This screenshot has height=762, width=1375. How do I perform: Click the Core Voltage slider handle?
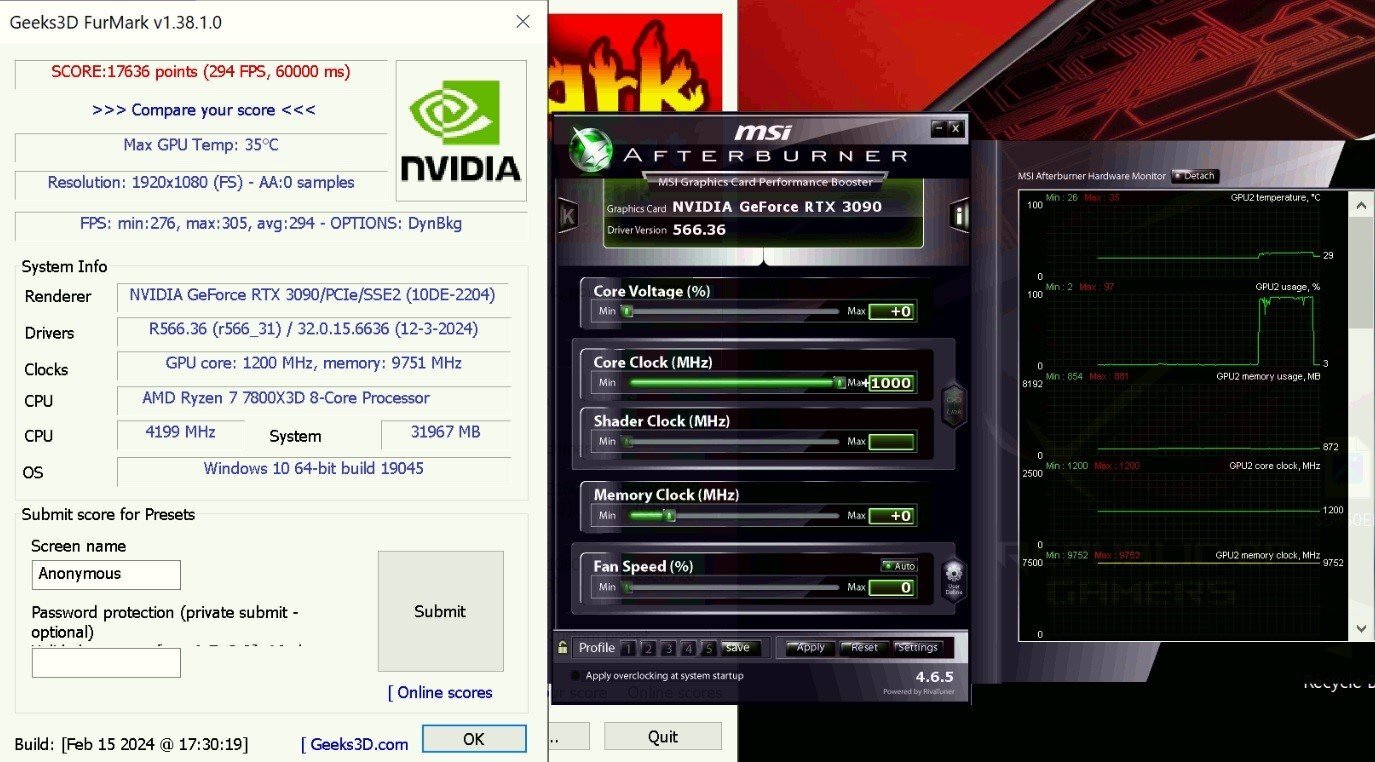point(627,311)
